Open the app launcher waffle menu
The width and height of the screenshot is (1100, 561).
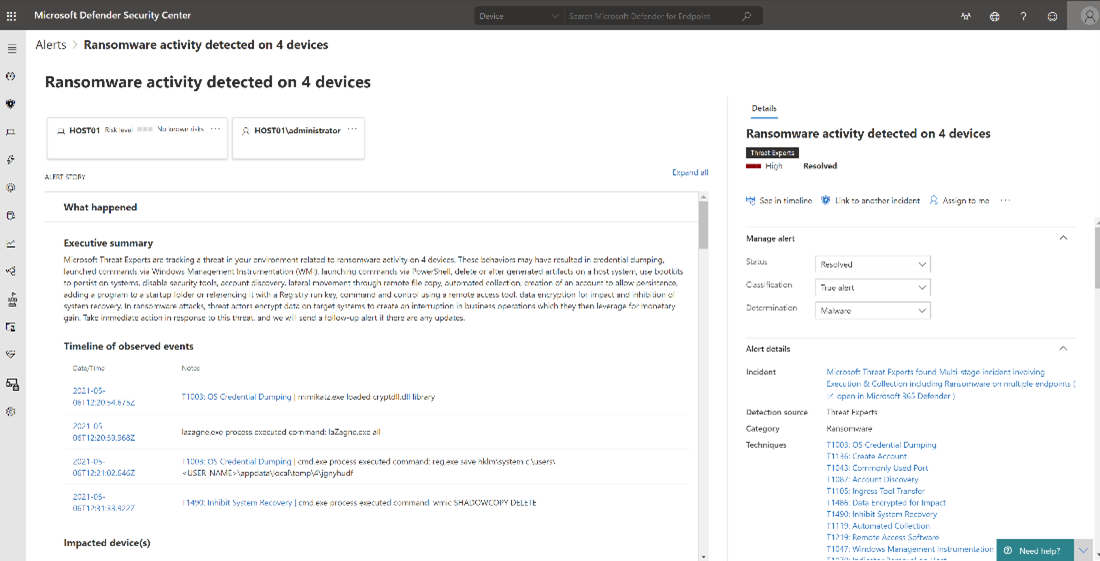coord(11,15)
